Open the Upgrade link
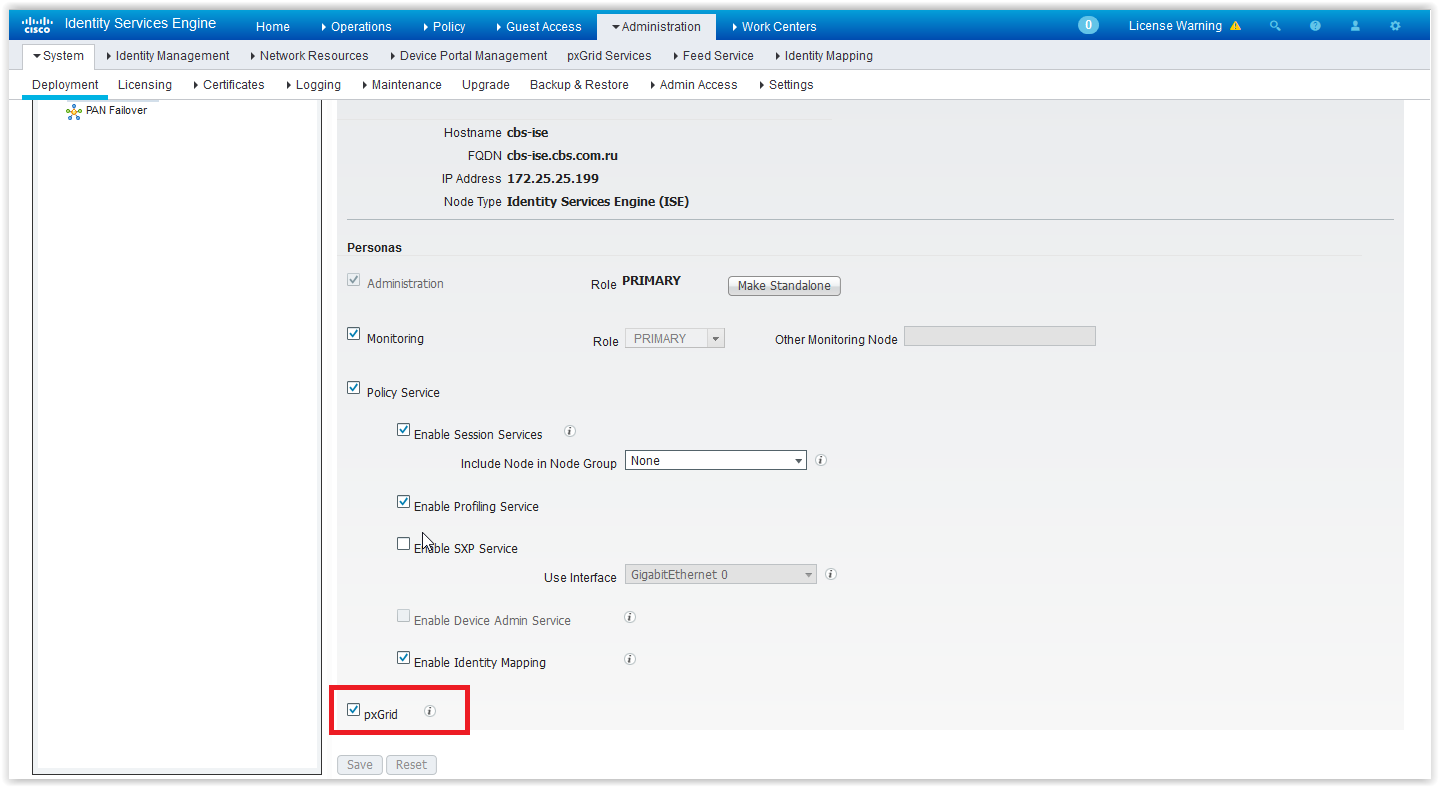 coord(486,85)
